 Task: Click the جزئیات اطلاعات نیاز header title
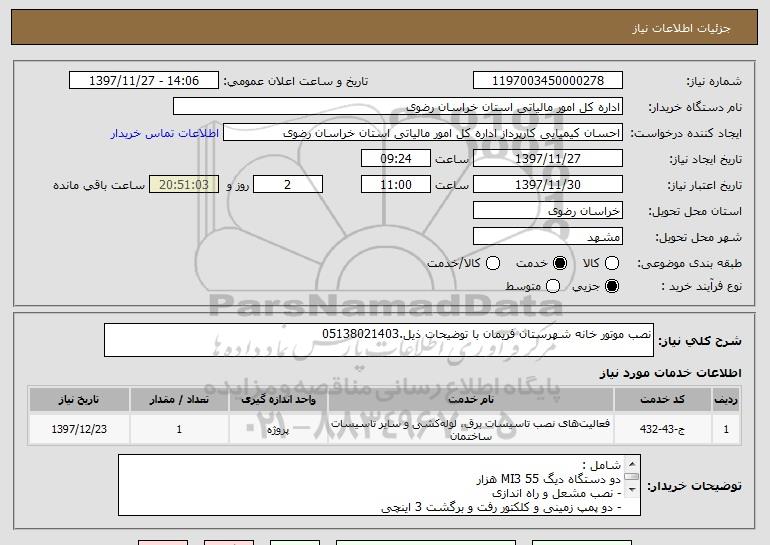[681, 28]
